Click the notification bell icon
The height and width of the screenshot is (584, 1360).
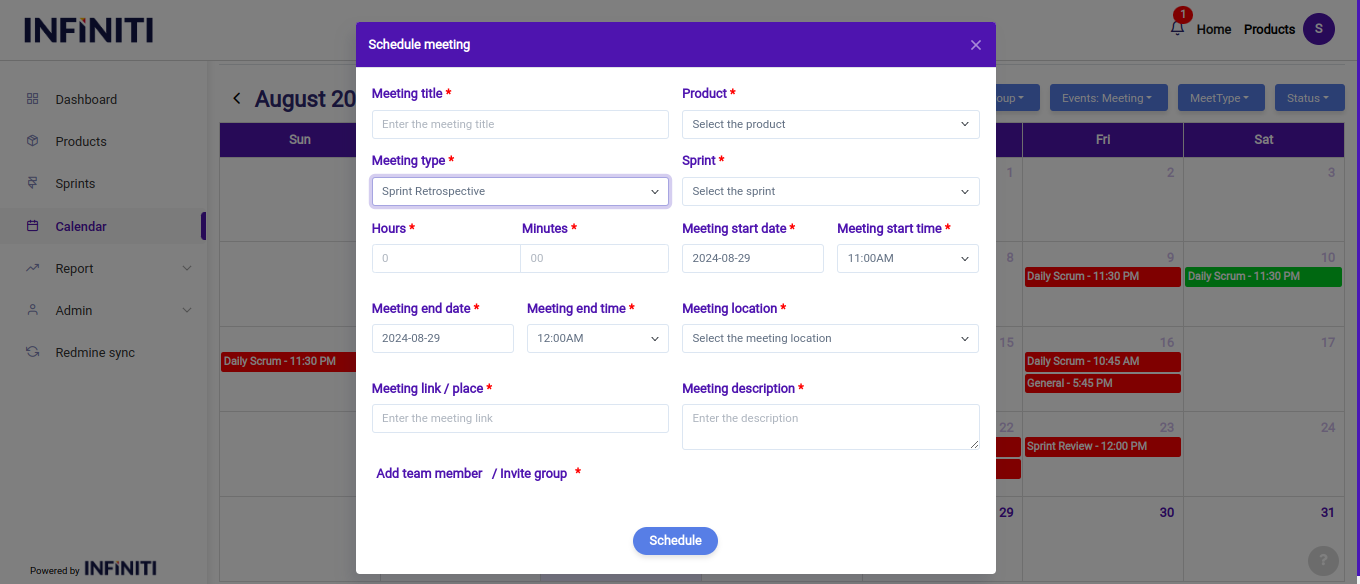click(1177, 28)
